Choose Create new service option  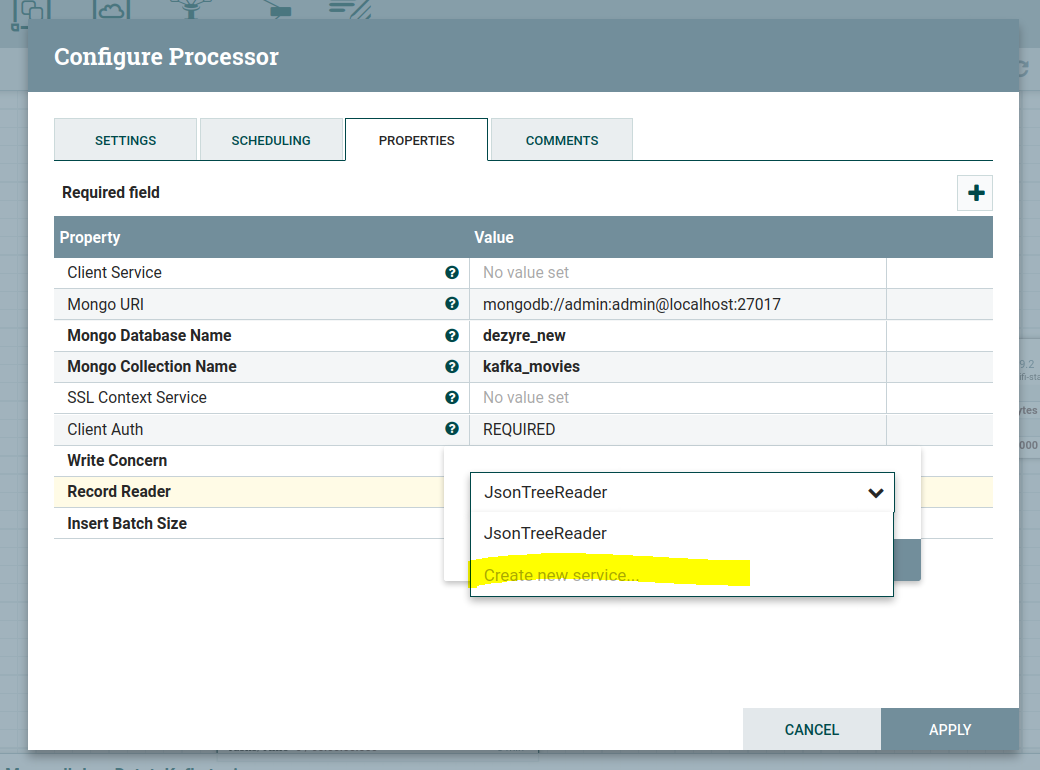(561, 576)
